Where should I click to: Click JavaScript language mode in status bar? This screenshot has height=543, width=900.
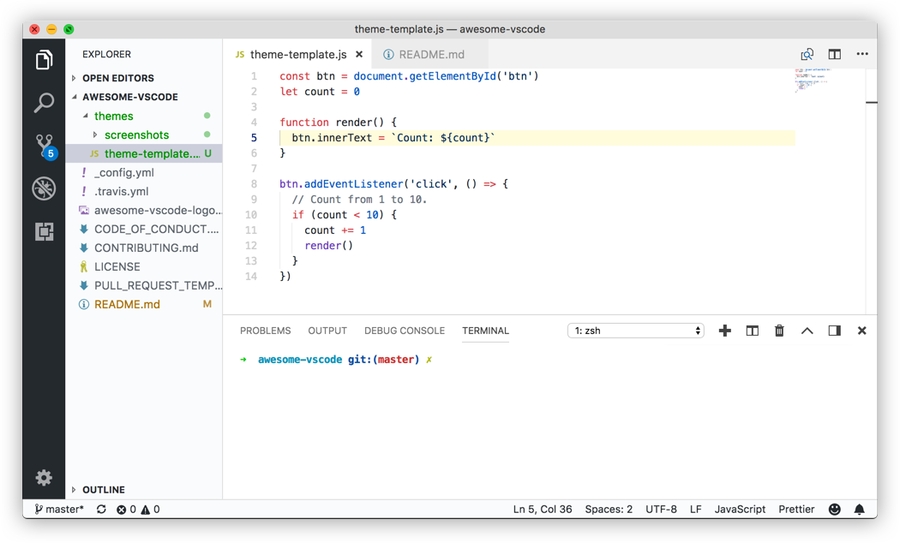739,509
